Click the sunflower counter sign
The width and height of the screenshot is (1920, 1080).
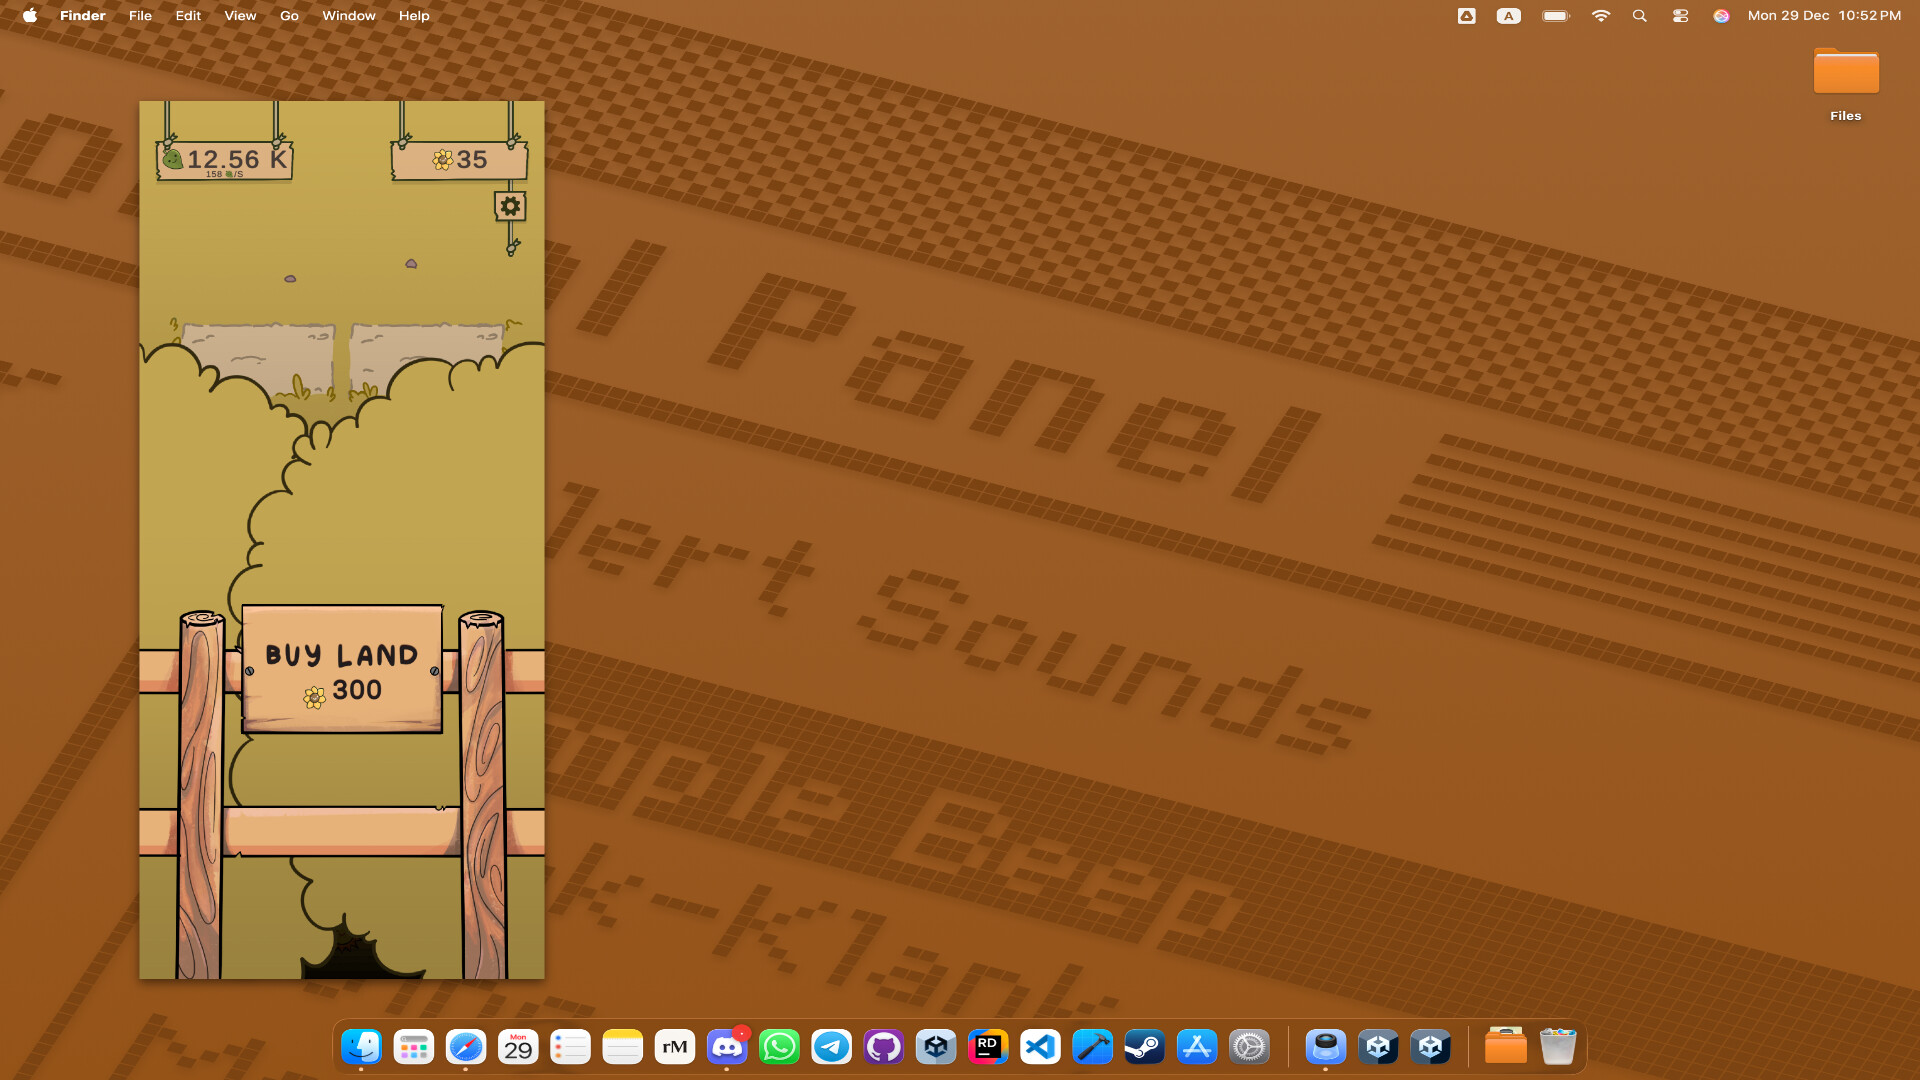pyautogui.click(x=459, y=159)
